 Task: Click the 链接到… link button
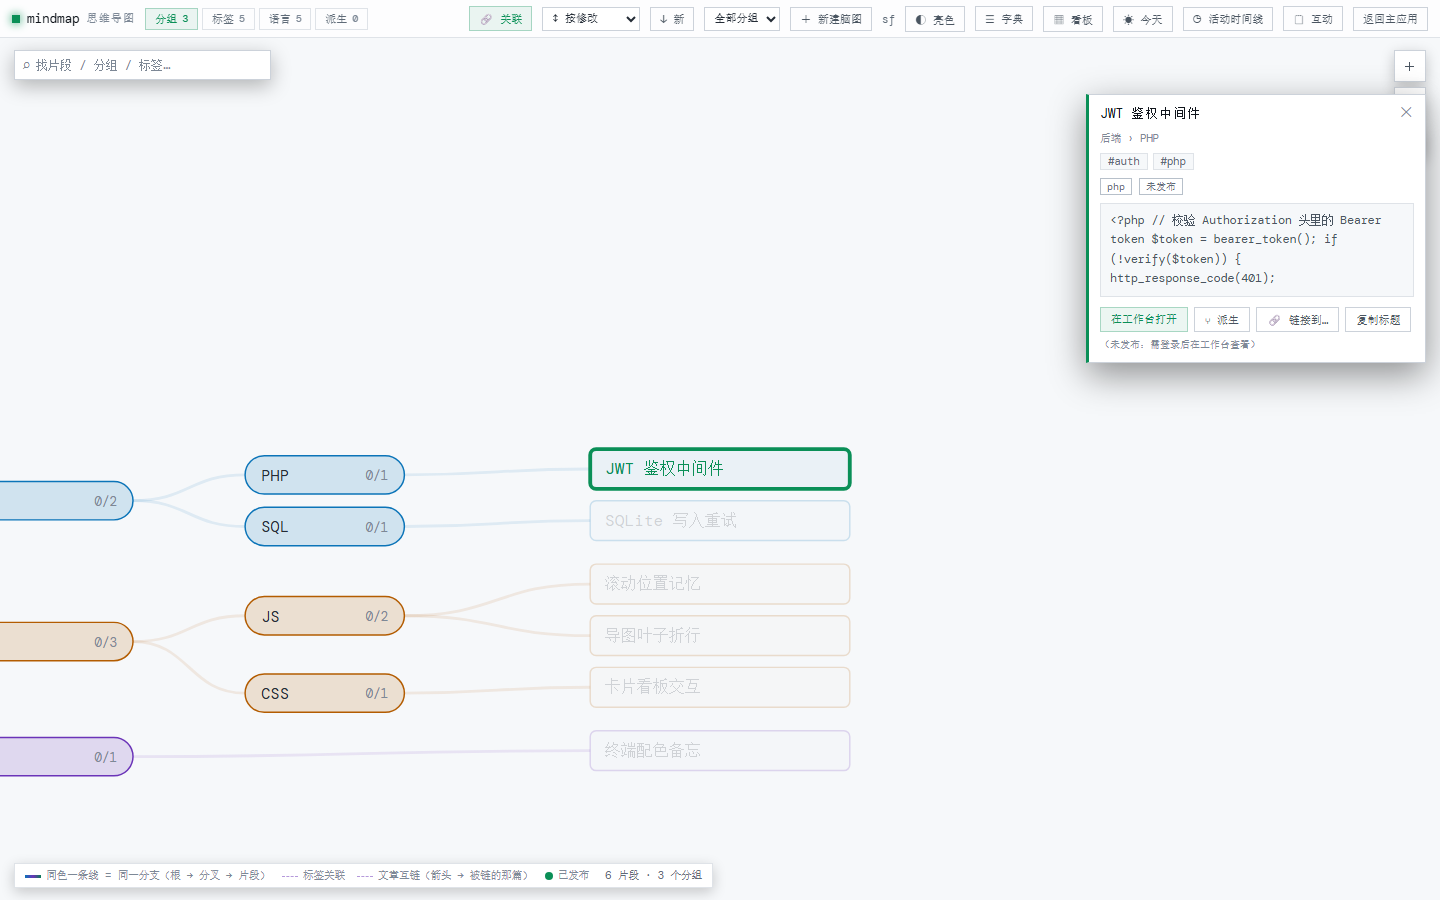[x=1297, y=320]
